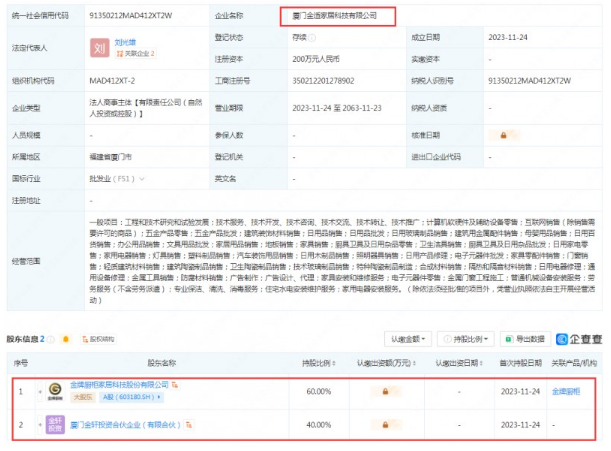Open the 持股比例 dropdown filter

[466, 339]
